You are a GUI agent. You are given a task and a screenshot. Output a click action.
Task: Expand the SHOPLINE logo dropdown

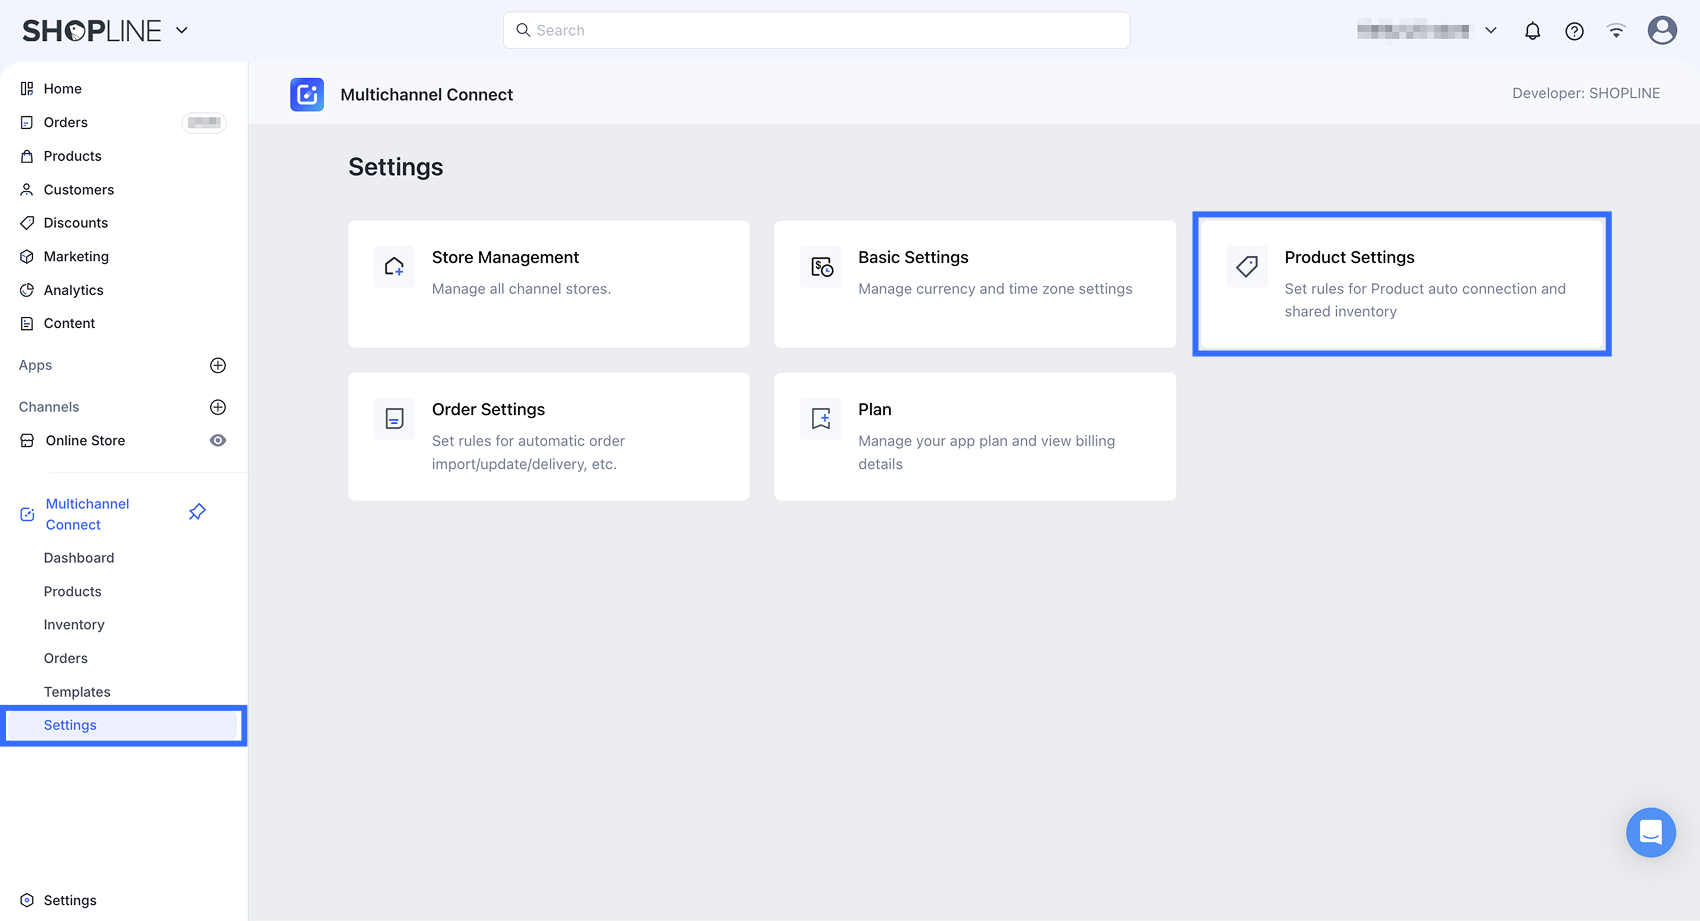(182, 30)
